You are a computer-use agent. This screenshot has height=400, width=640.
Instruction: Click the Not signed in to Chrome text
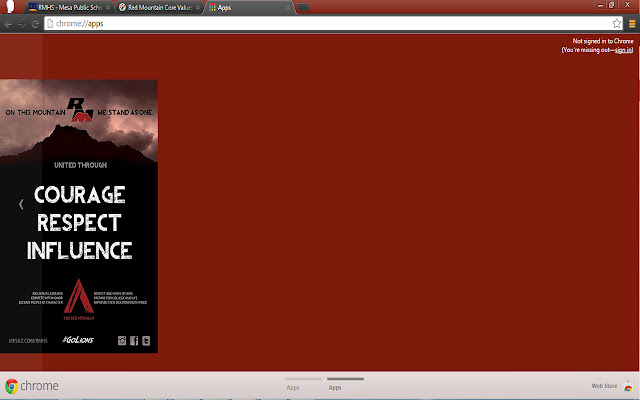603,41
